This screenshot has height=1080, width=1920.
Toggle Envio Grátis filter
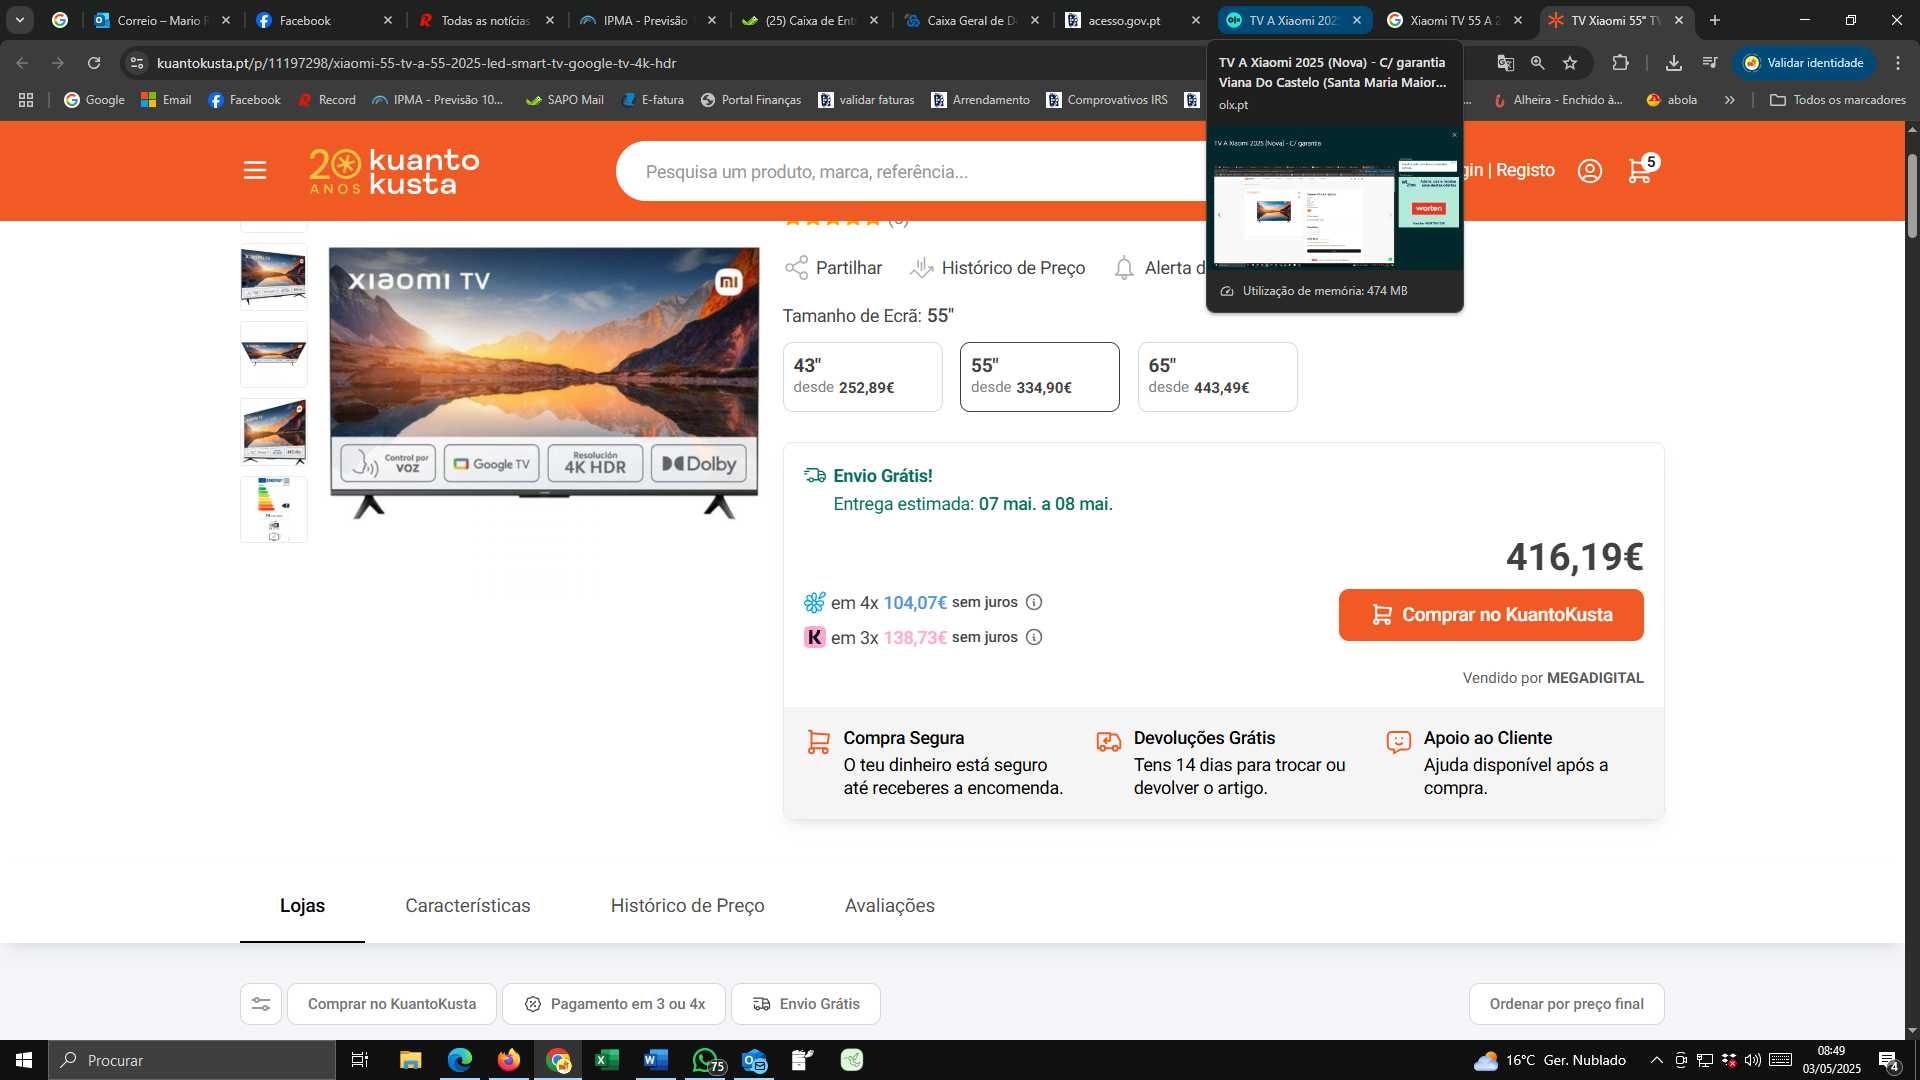[x=806, y=1004]
